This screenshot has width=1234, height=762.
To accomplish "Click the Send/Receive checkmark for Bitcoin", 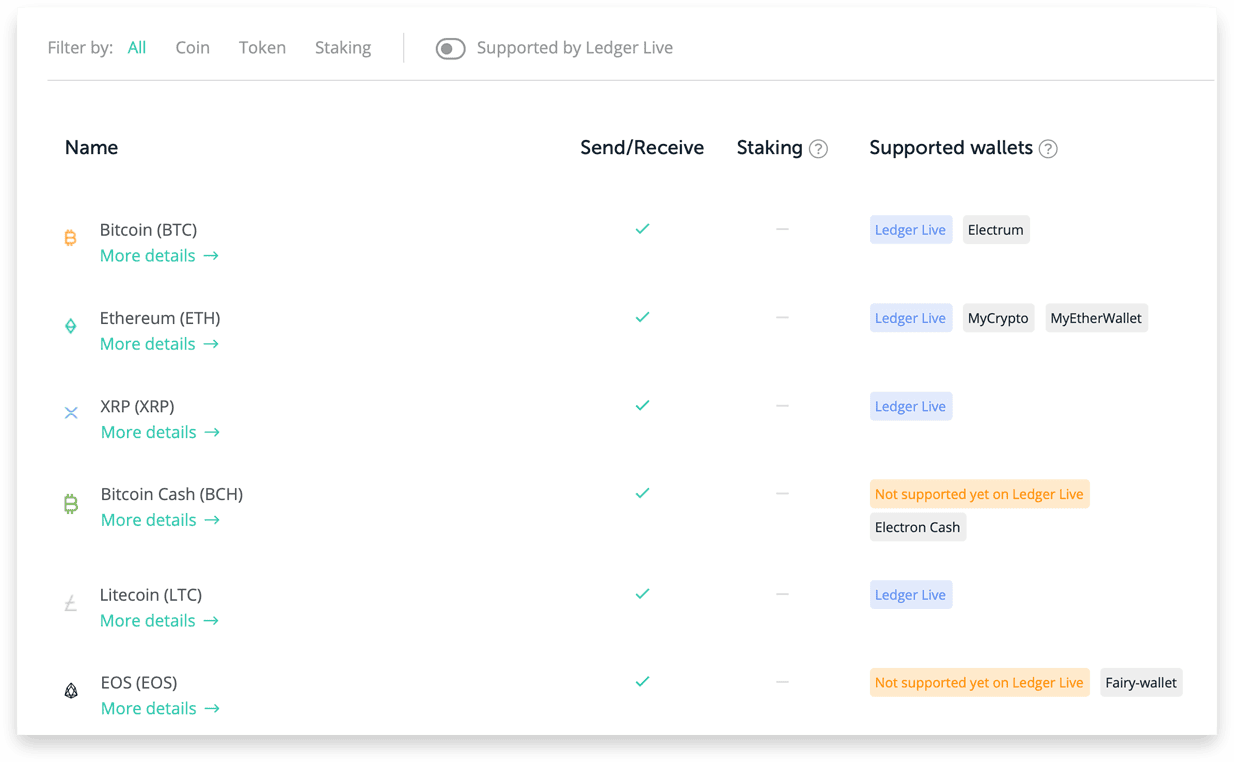I will tap(642, 229).
